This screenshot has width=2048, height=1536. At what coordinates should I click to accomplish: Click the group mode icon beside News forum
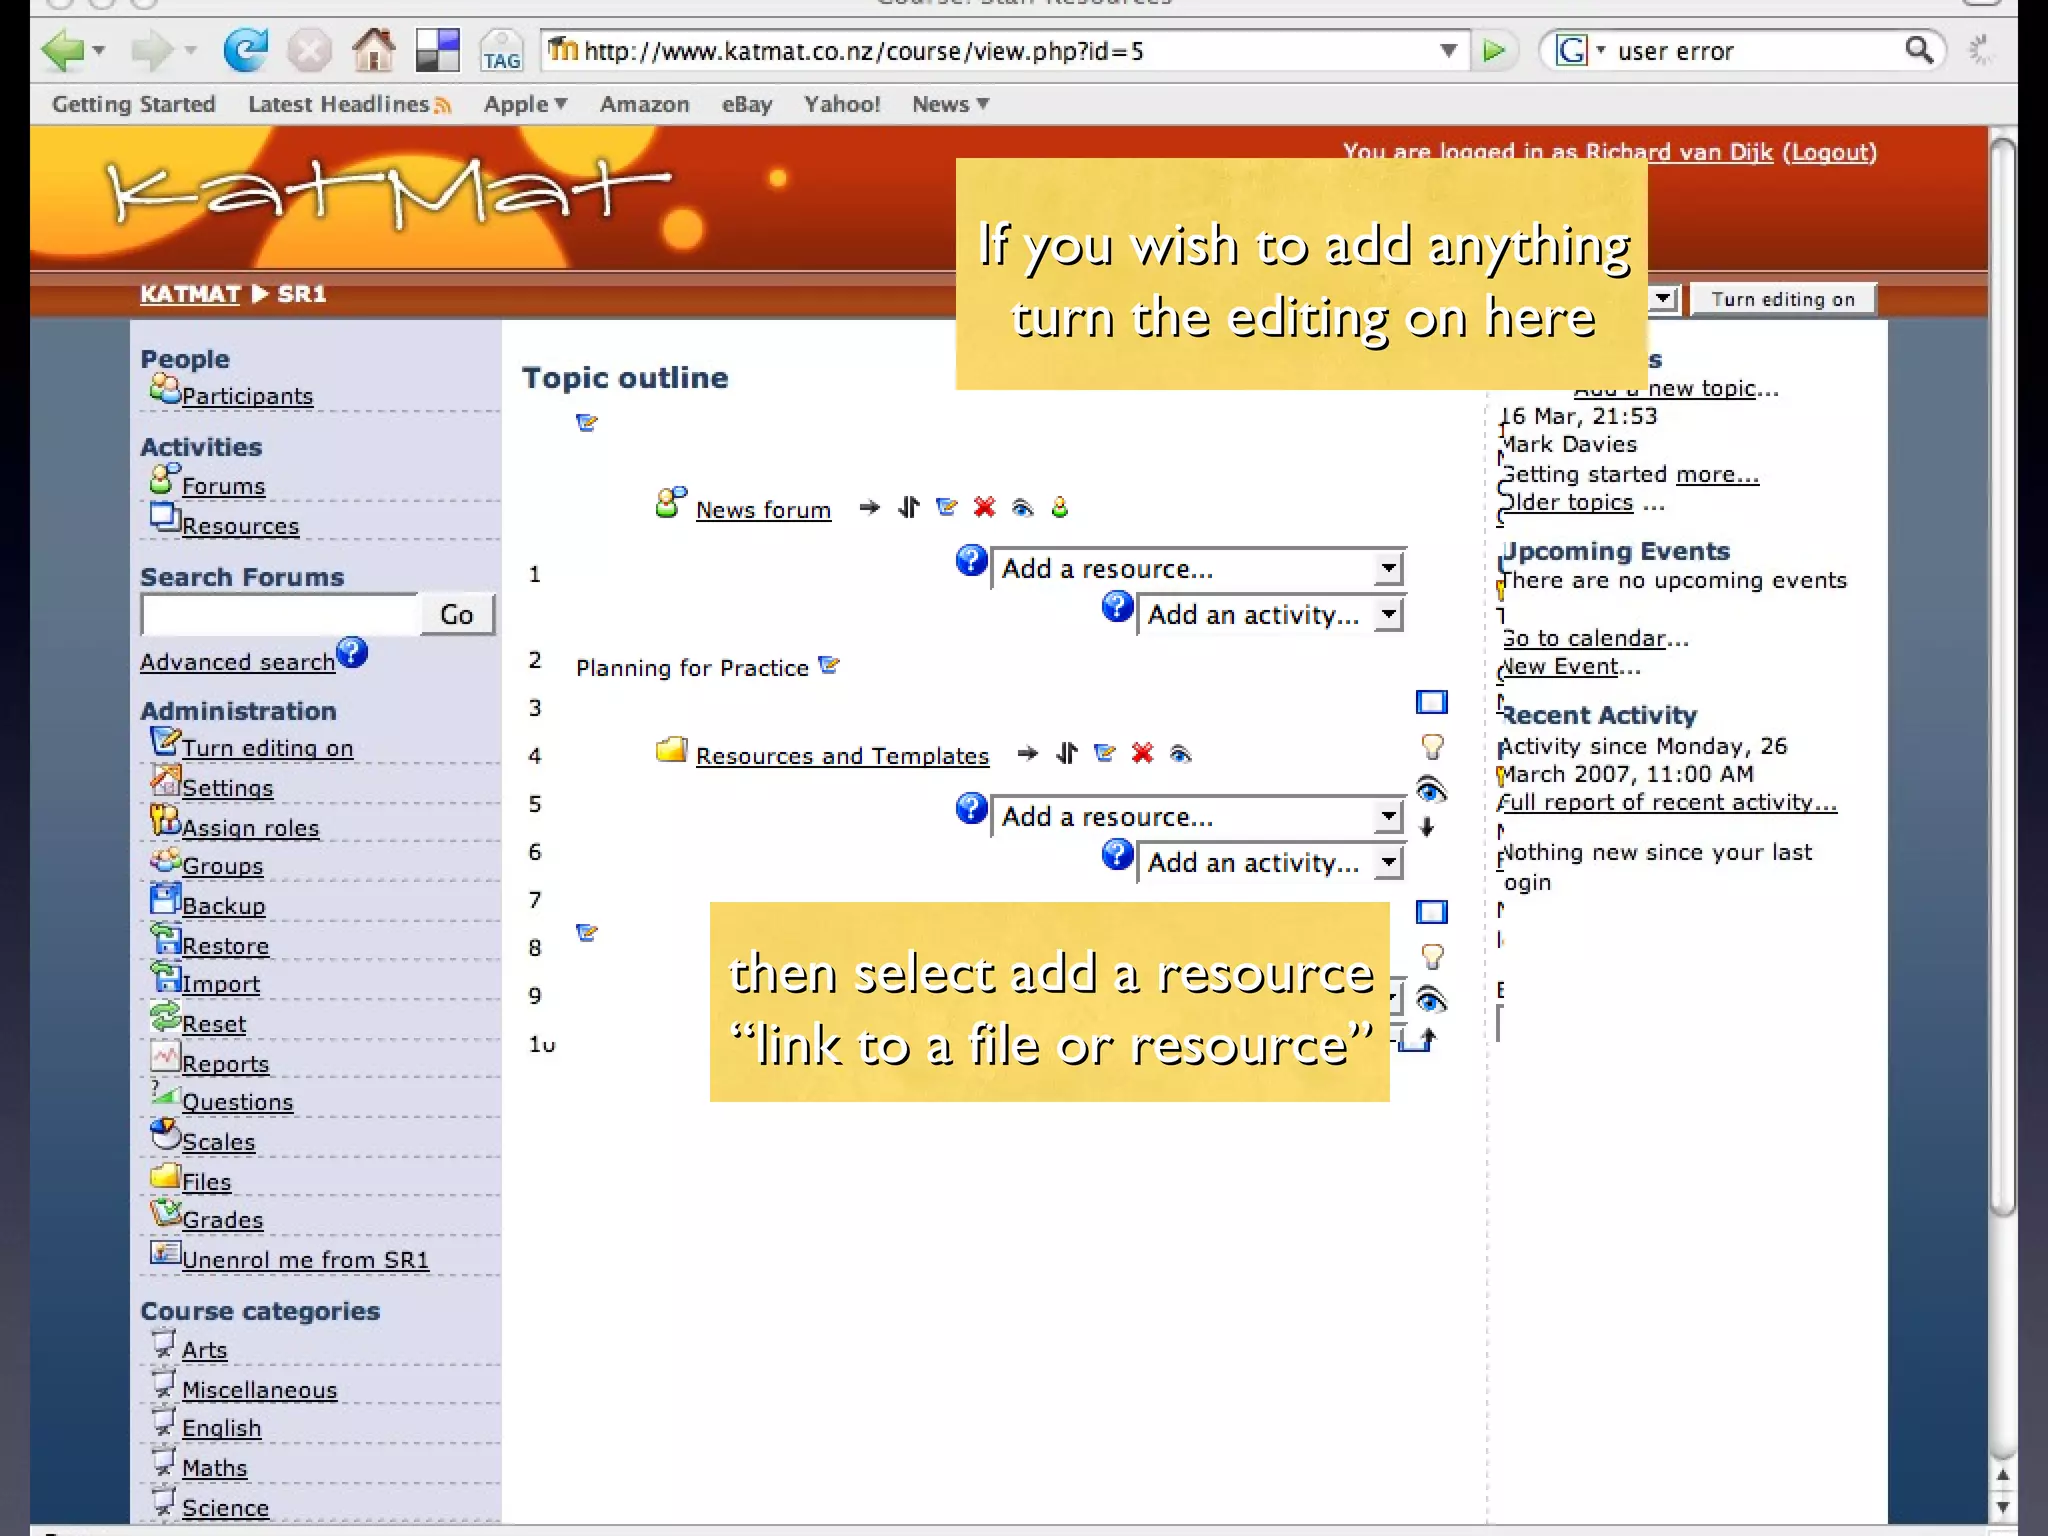1060,508
